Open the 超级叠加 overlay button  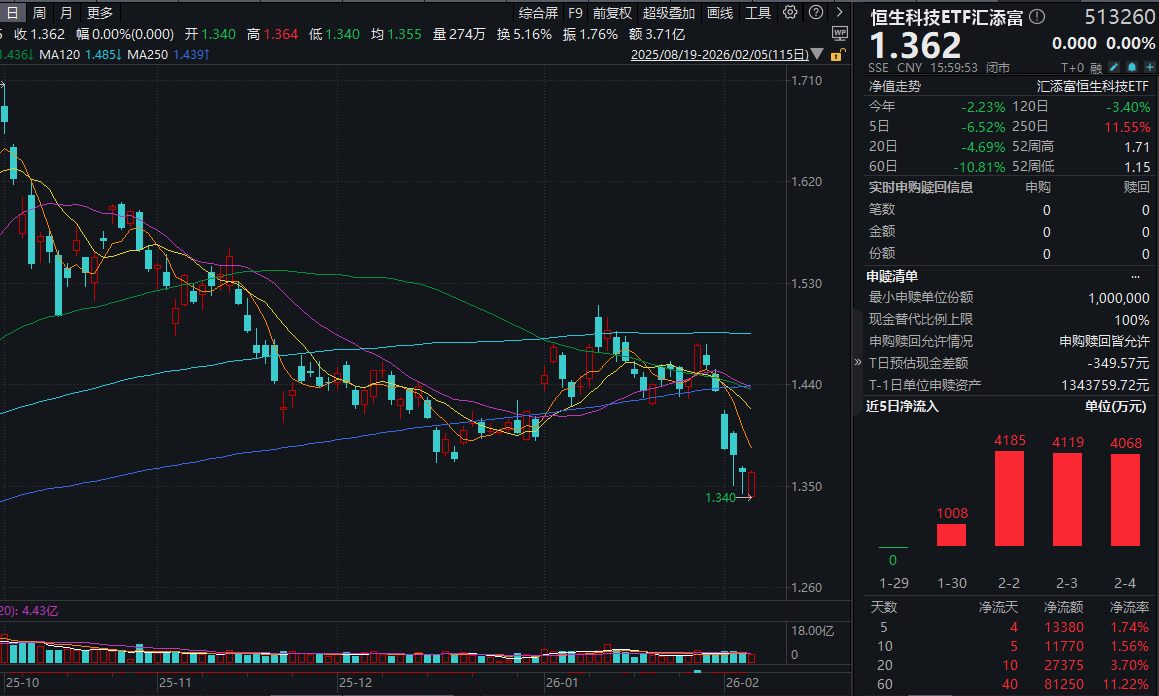[668, 13]
